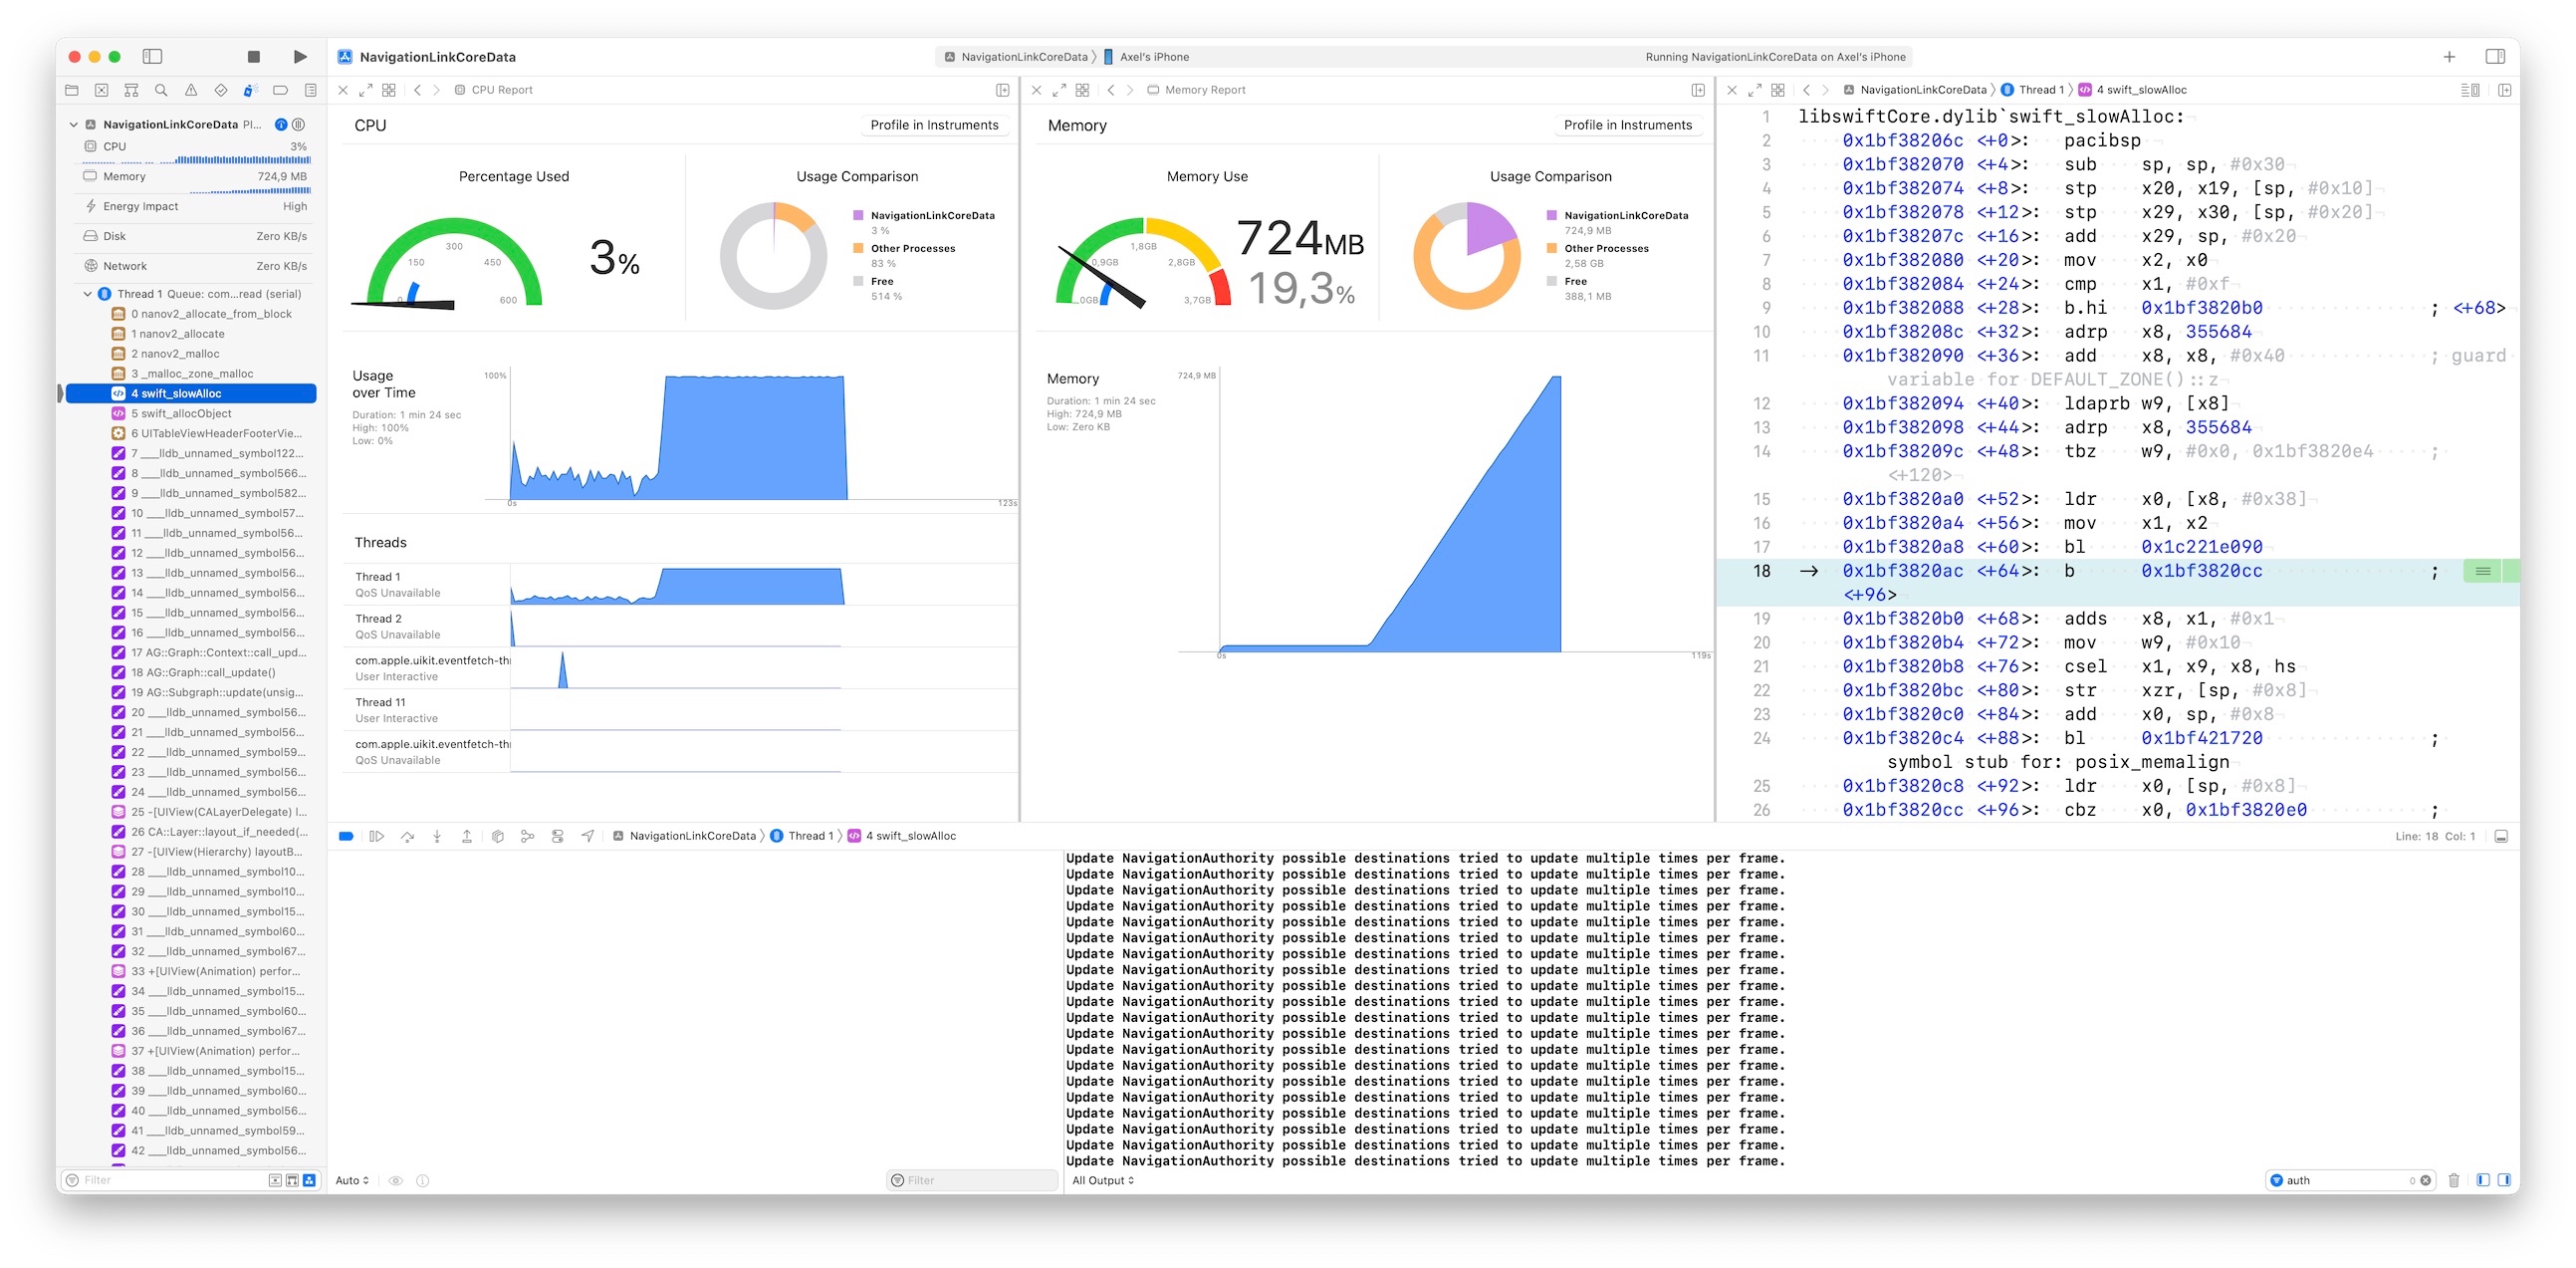Expand the CPU Report pane to full size

click(366, 90)
